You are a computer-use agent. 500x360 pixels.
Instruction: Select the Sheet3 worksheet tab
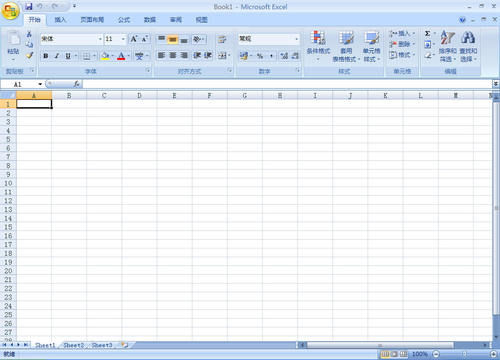click(x=102, y=345)
